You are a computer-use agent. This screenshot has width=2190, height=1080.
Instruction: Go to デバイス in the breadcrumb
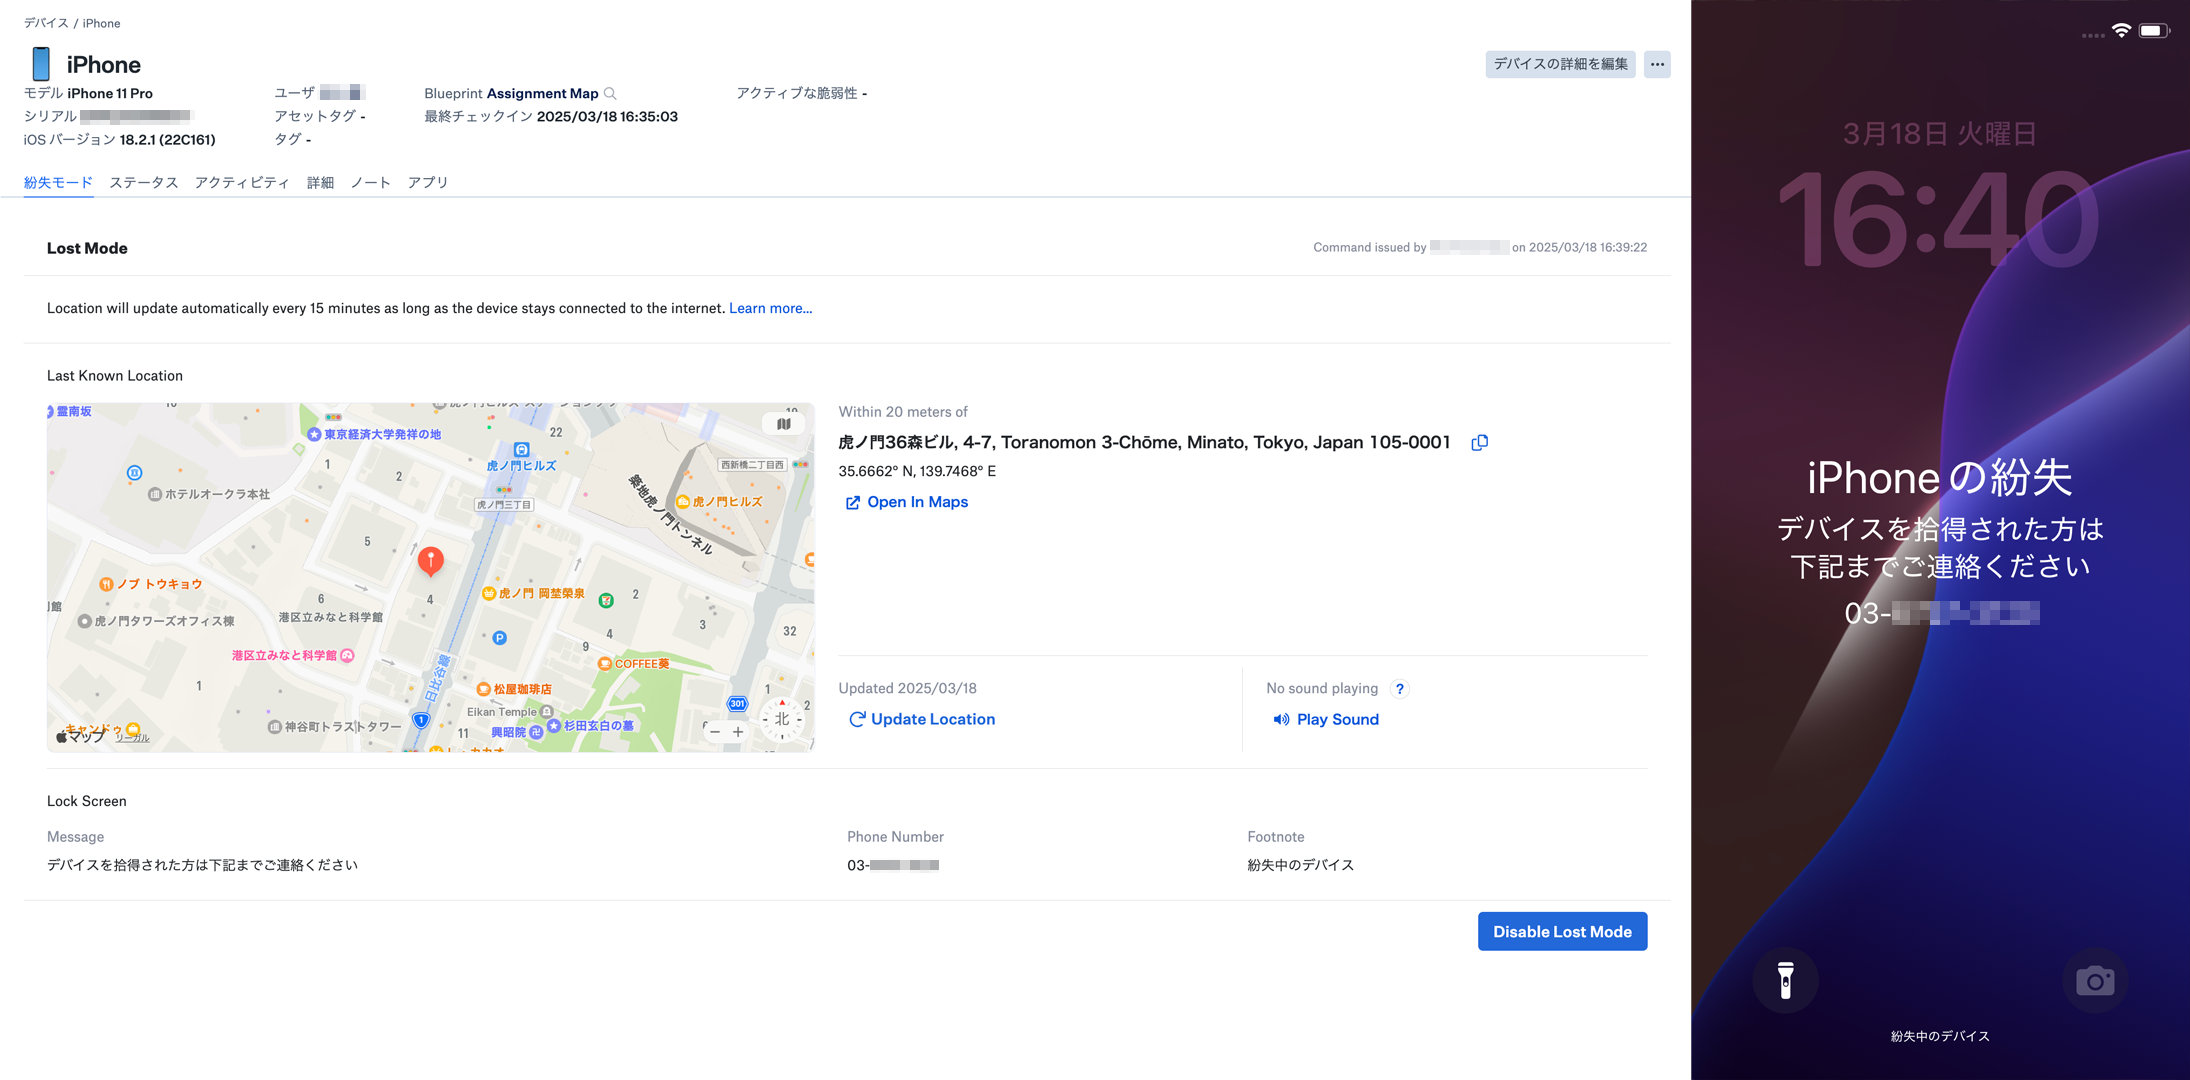pyautogui.click(x=46, y=23)
